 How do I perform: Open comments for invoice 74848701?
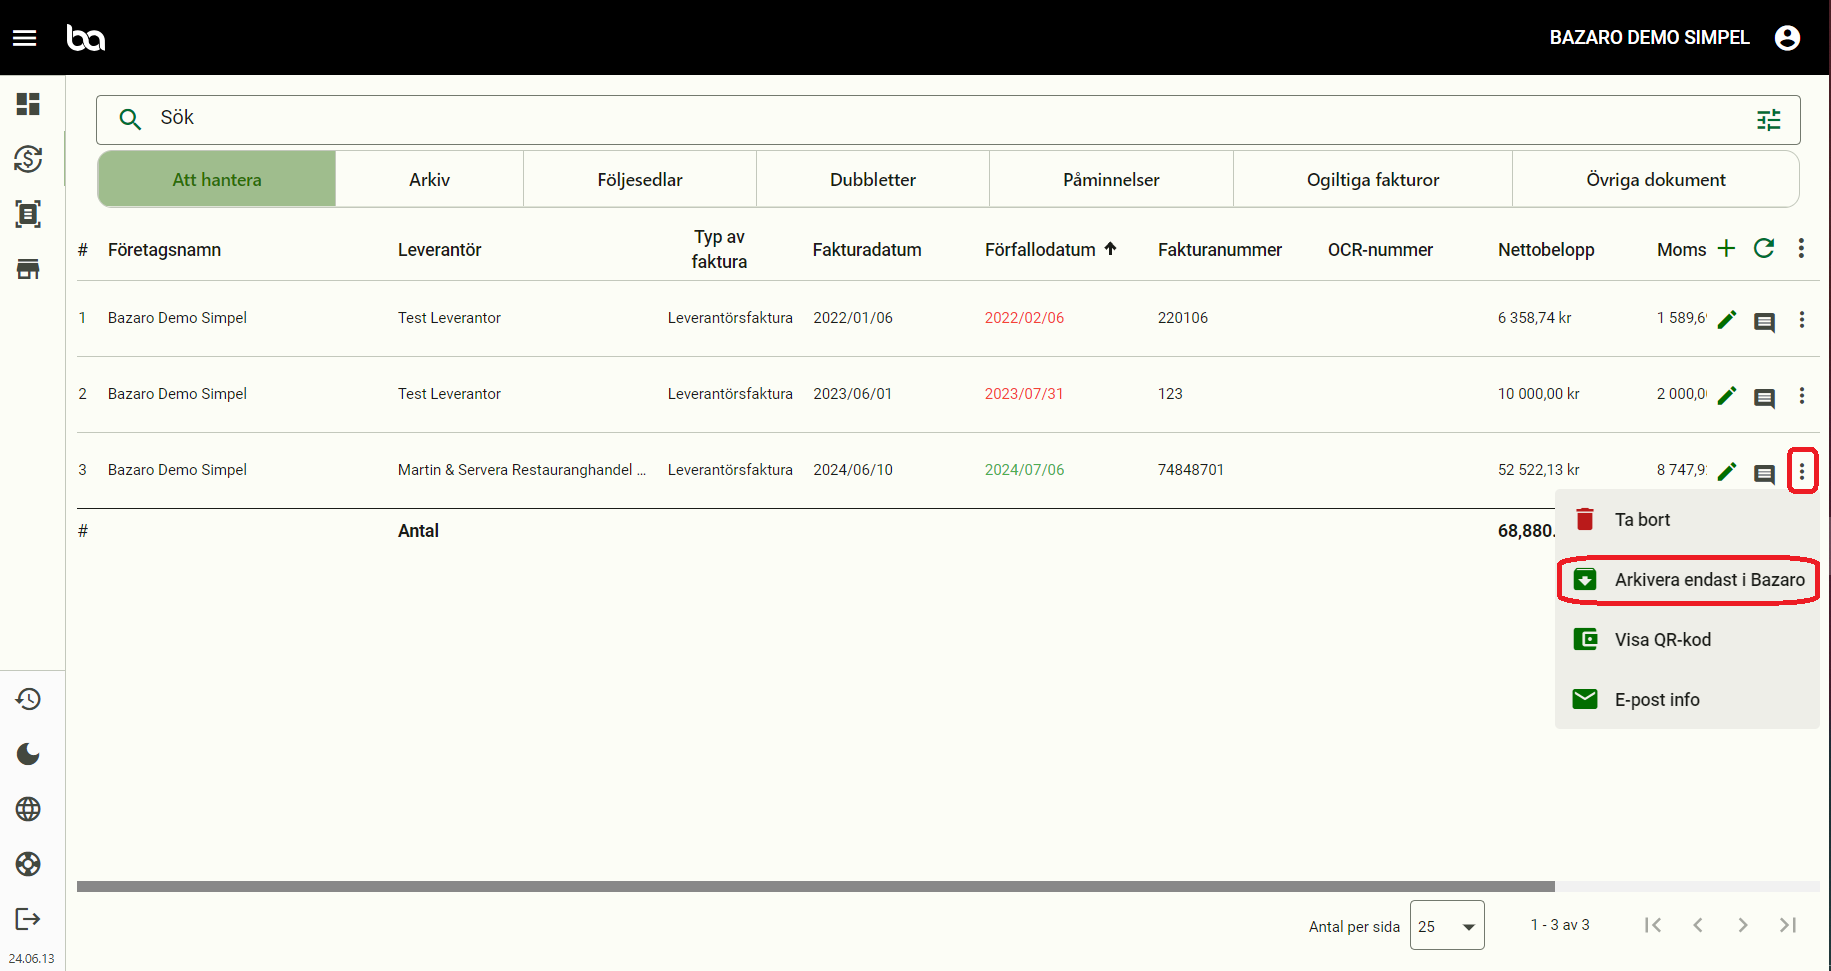[1765, 474]
